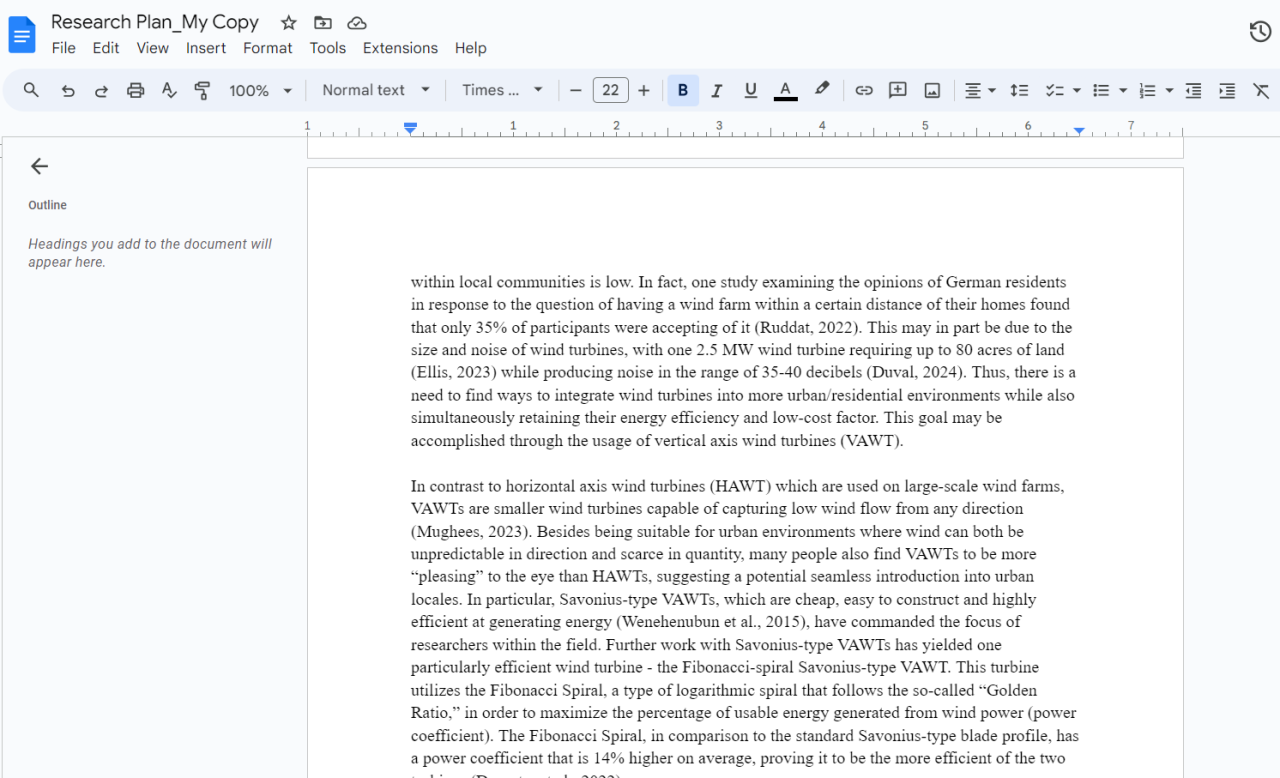
Task: Toggle Underline formatting
Action: (x=751, y=91)
